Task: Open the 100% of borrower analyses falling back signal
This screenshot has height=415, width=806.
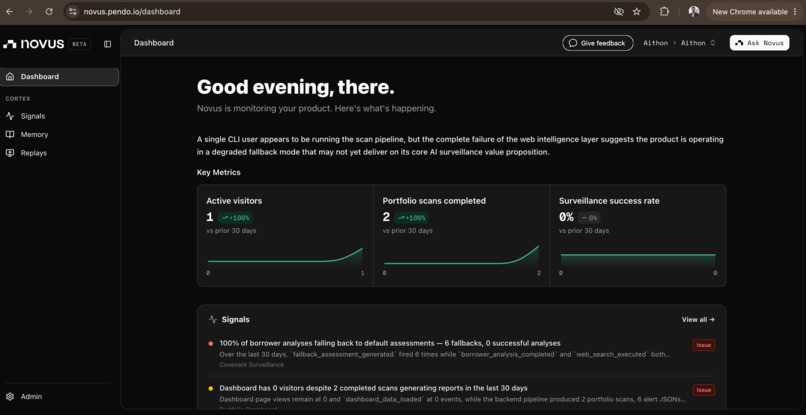Action: (x=461, y=353)
